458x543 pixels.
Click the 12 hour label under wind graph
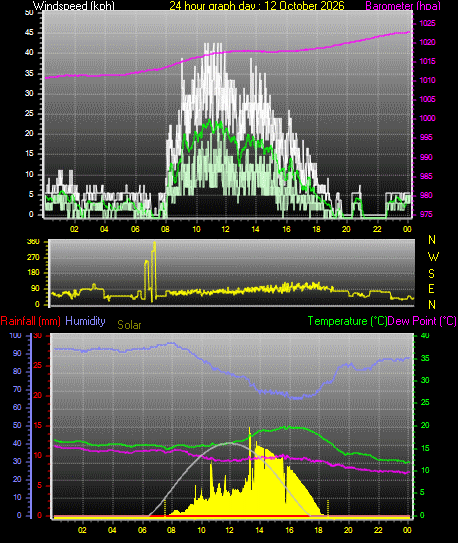coord(226,229)
